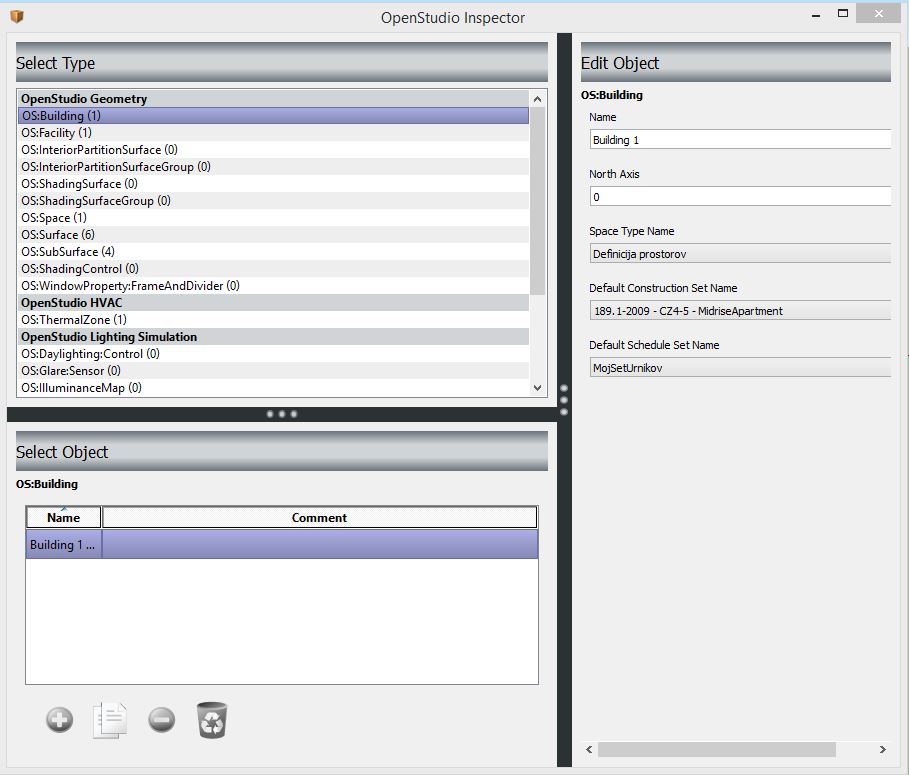Maximize the OpenStudio Inspector window
The image size is (909, 775).
tap(843, 14)
